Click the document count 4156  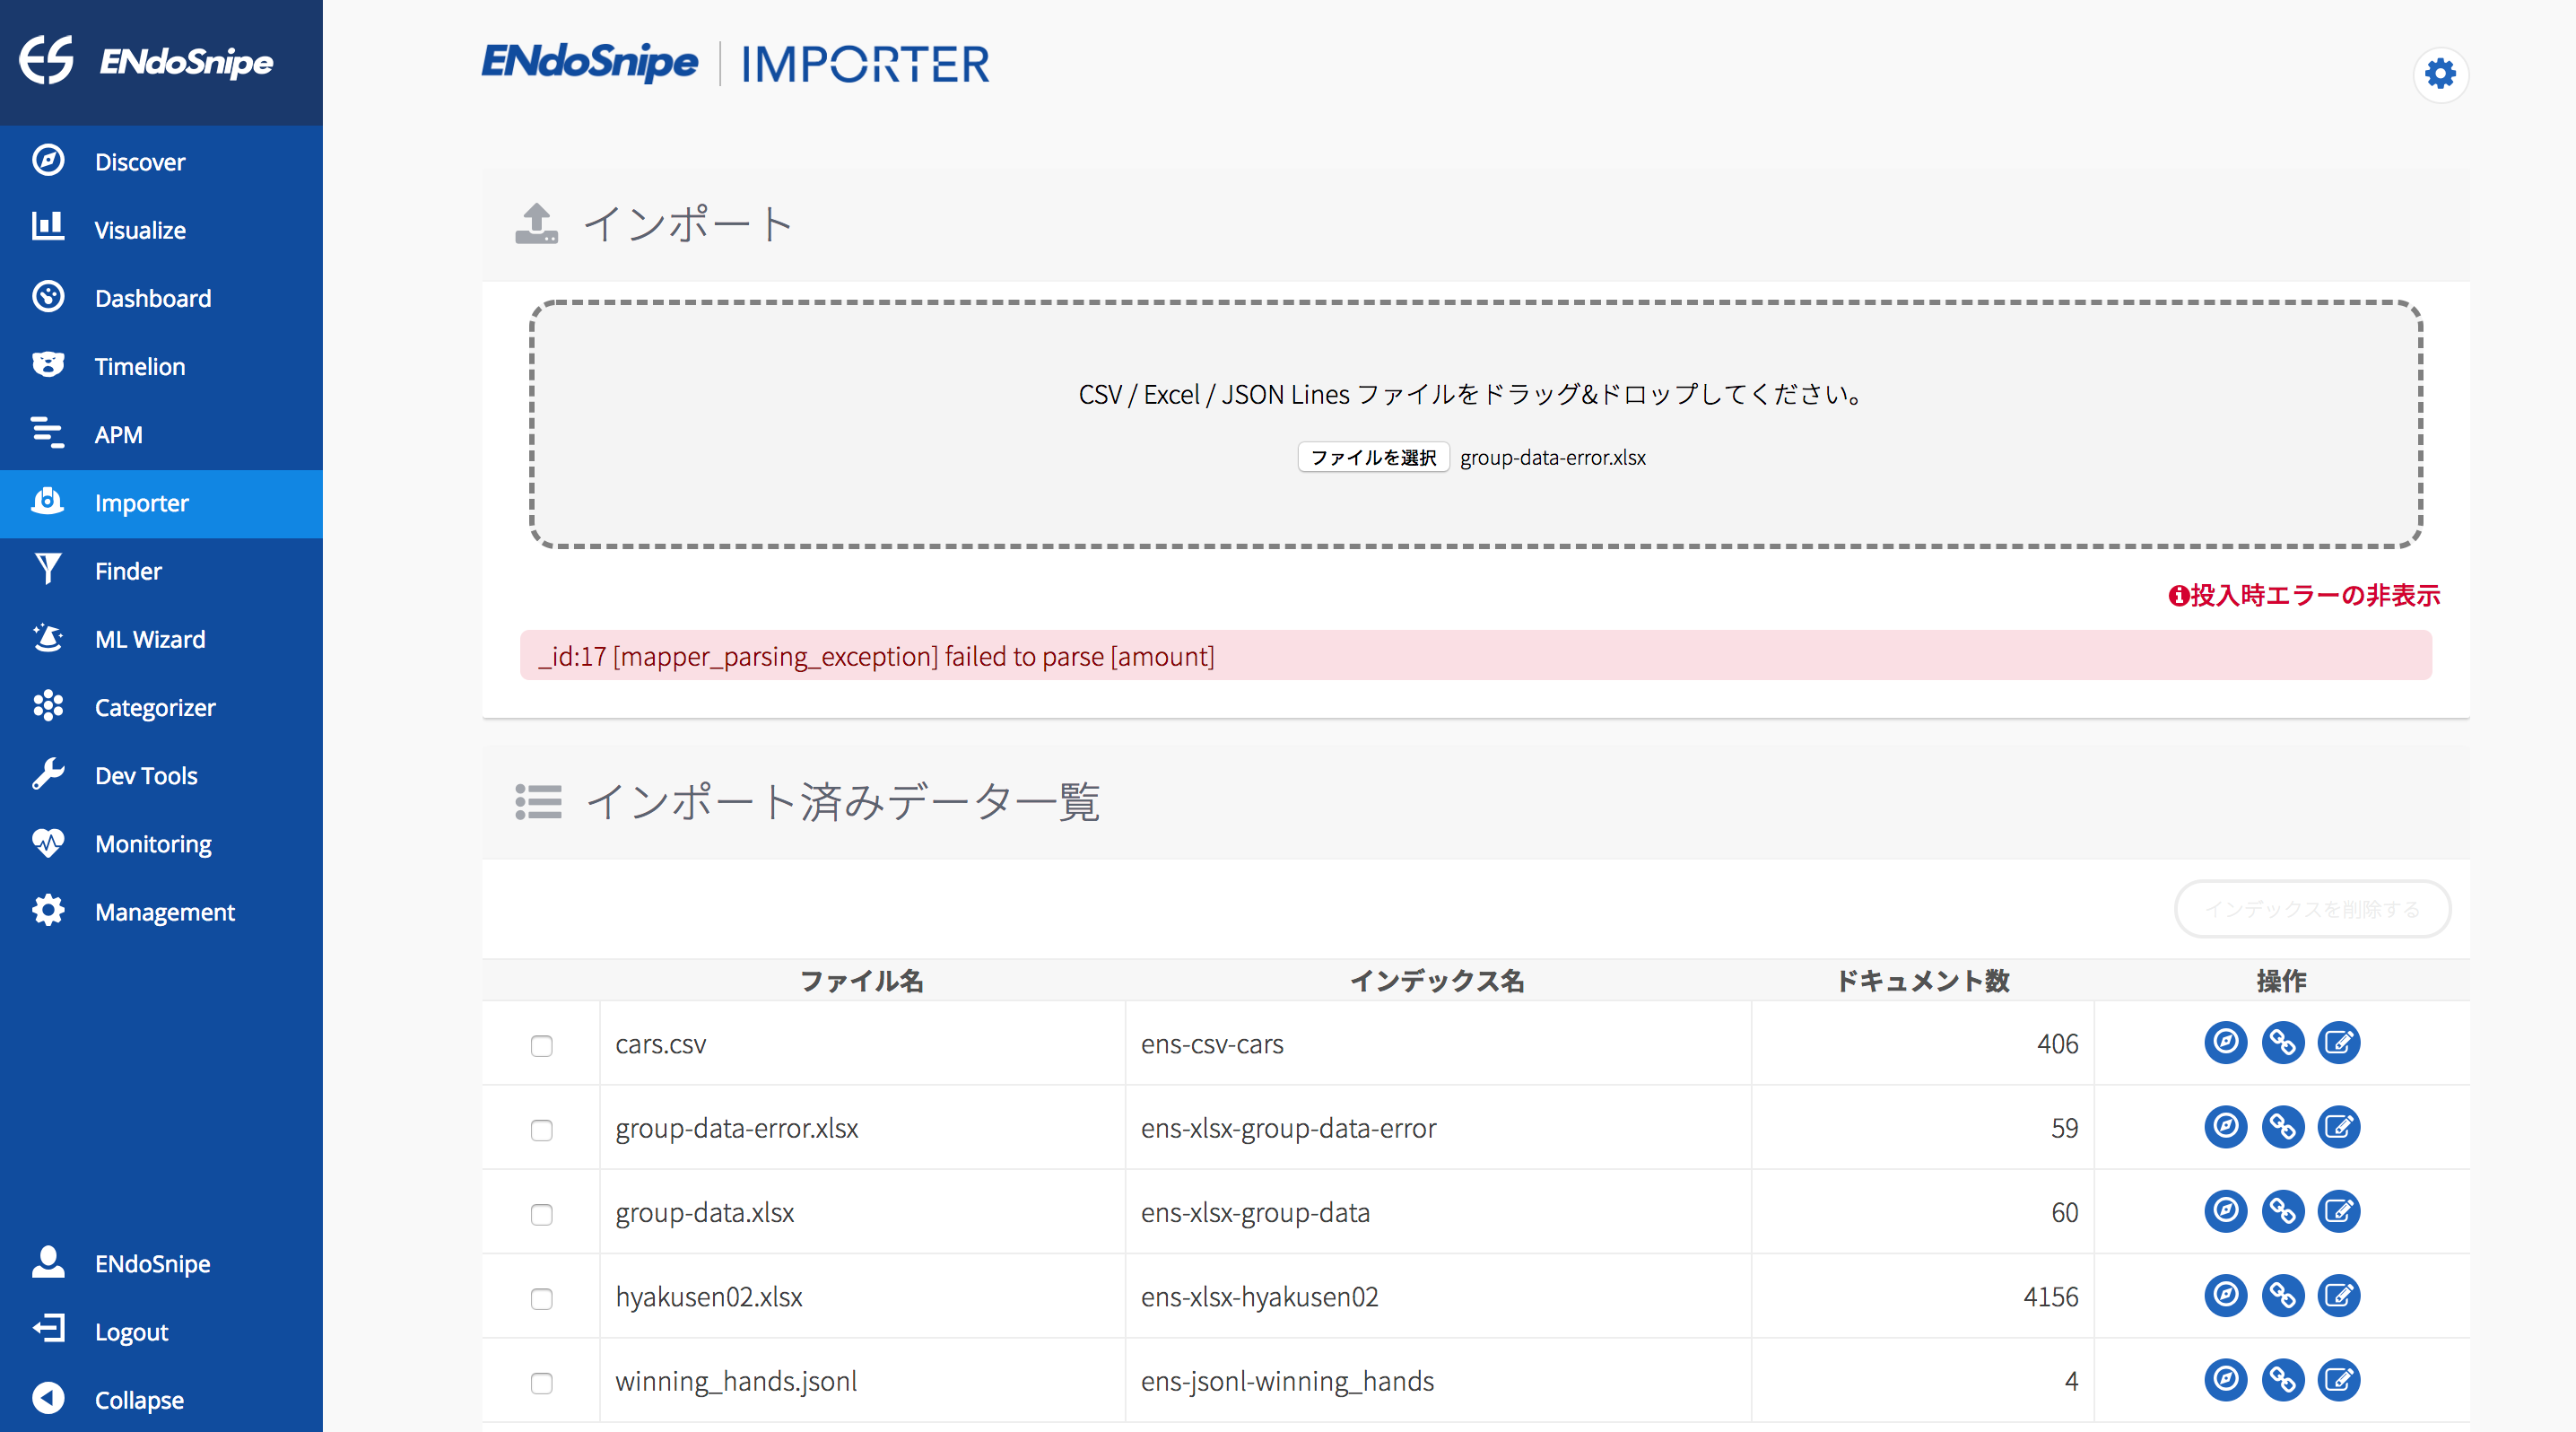point(2050,1296)
